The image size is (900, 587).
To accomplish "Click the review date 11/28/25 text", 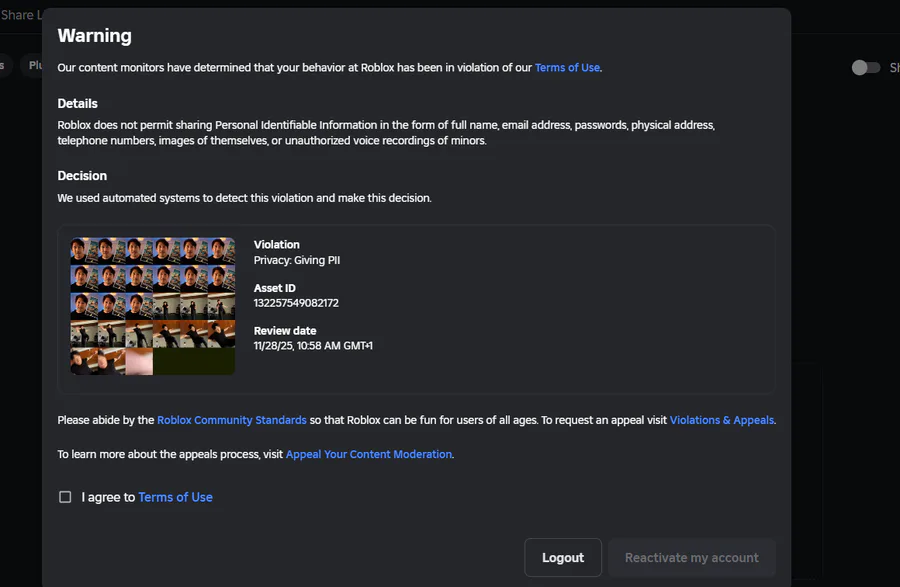I will click(x=313, y=346).
